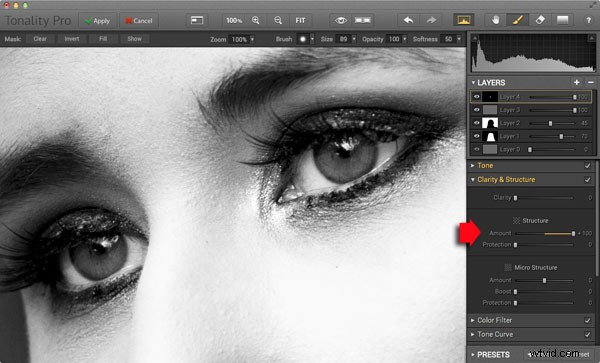Collapse the Clarity & Structure panel
600x363 pixels.
pyautogui.click(x=473, y=179)
